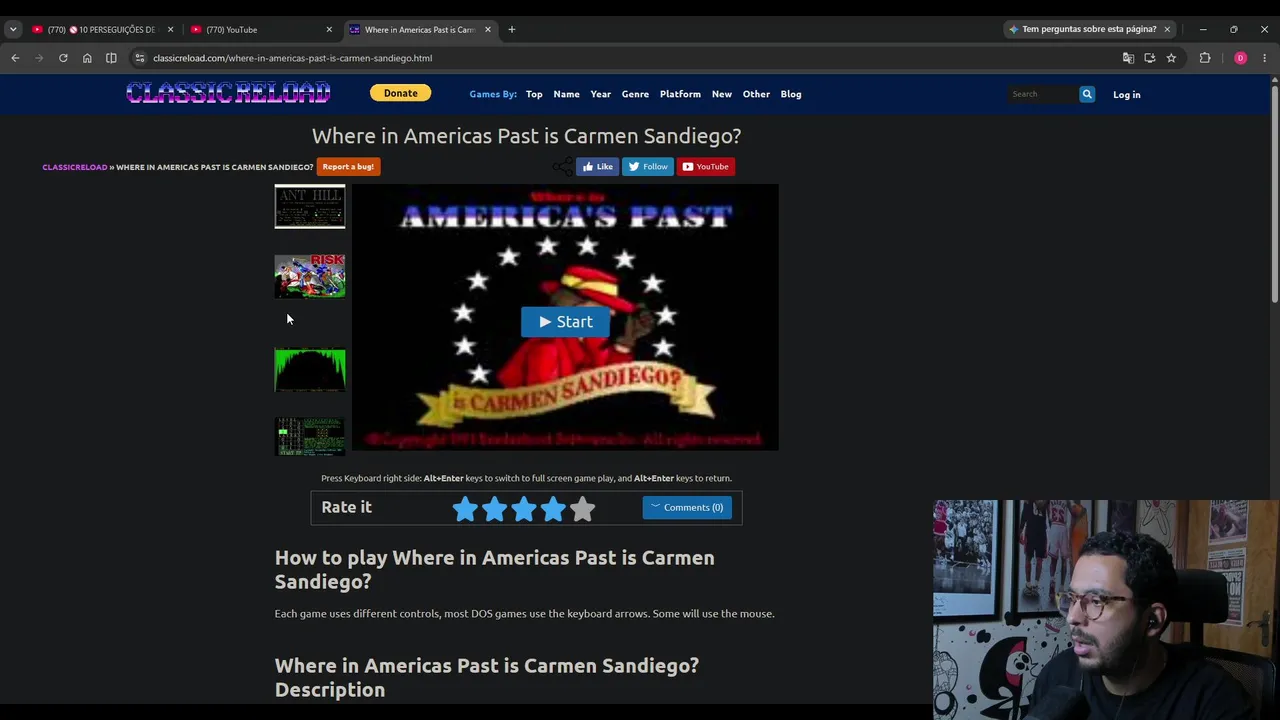Open the New games menu item
Viewport: 1280px width, 720px height.
pyautogui.click(x=722, y=94)
